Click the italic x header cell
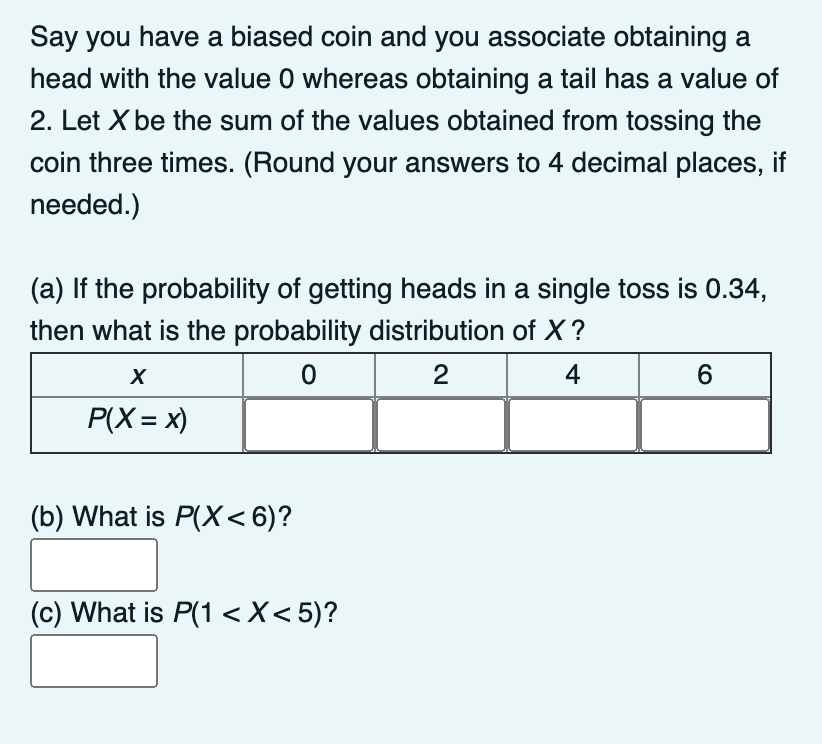This screenshot has height=744, width=822. pyautogui.click(x=137, y=375)
